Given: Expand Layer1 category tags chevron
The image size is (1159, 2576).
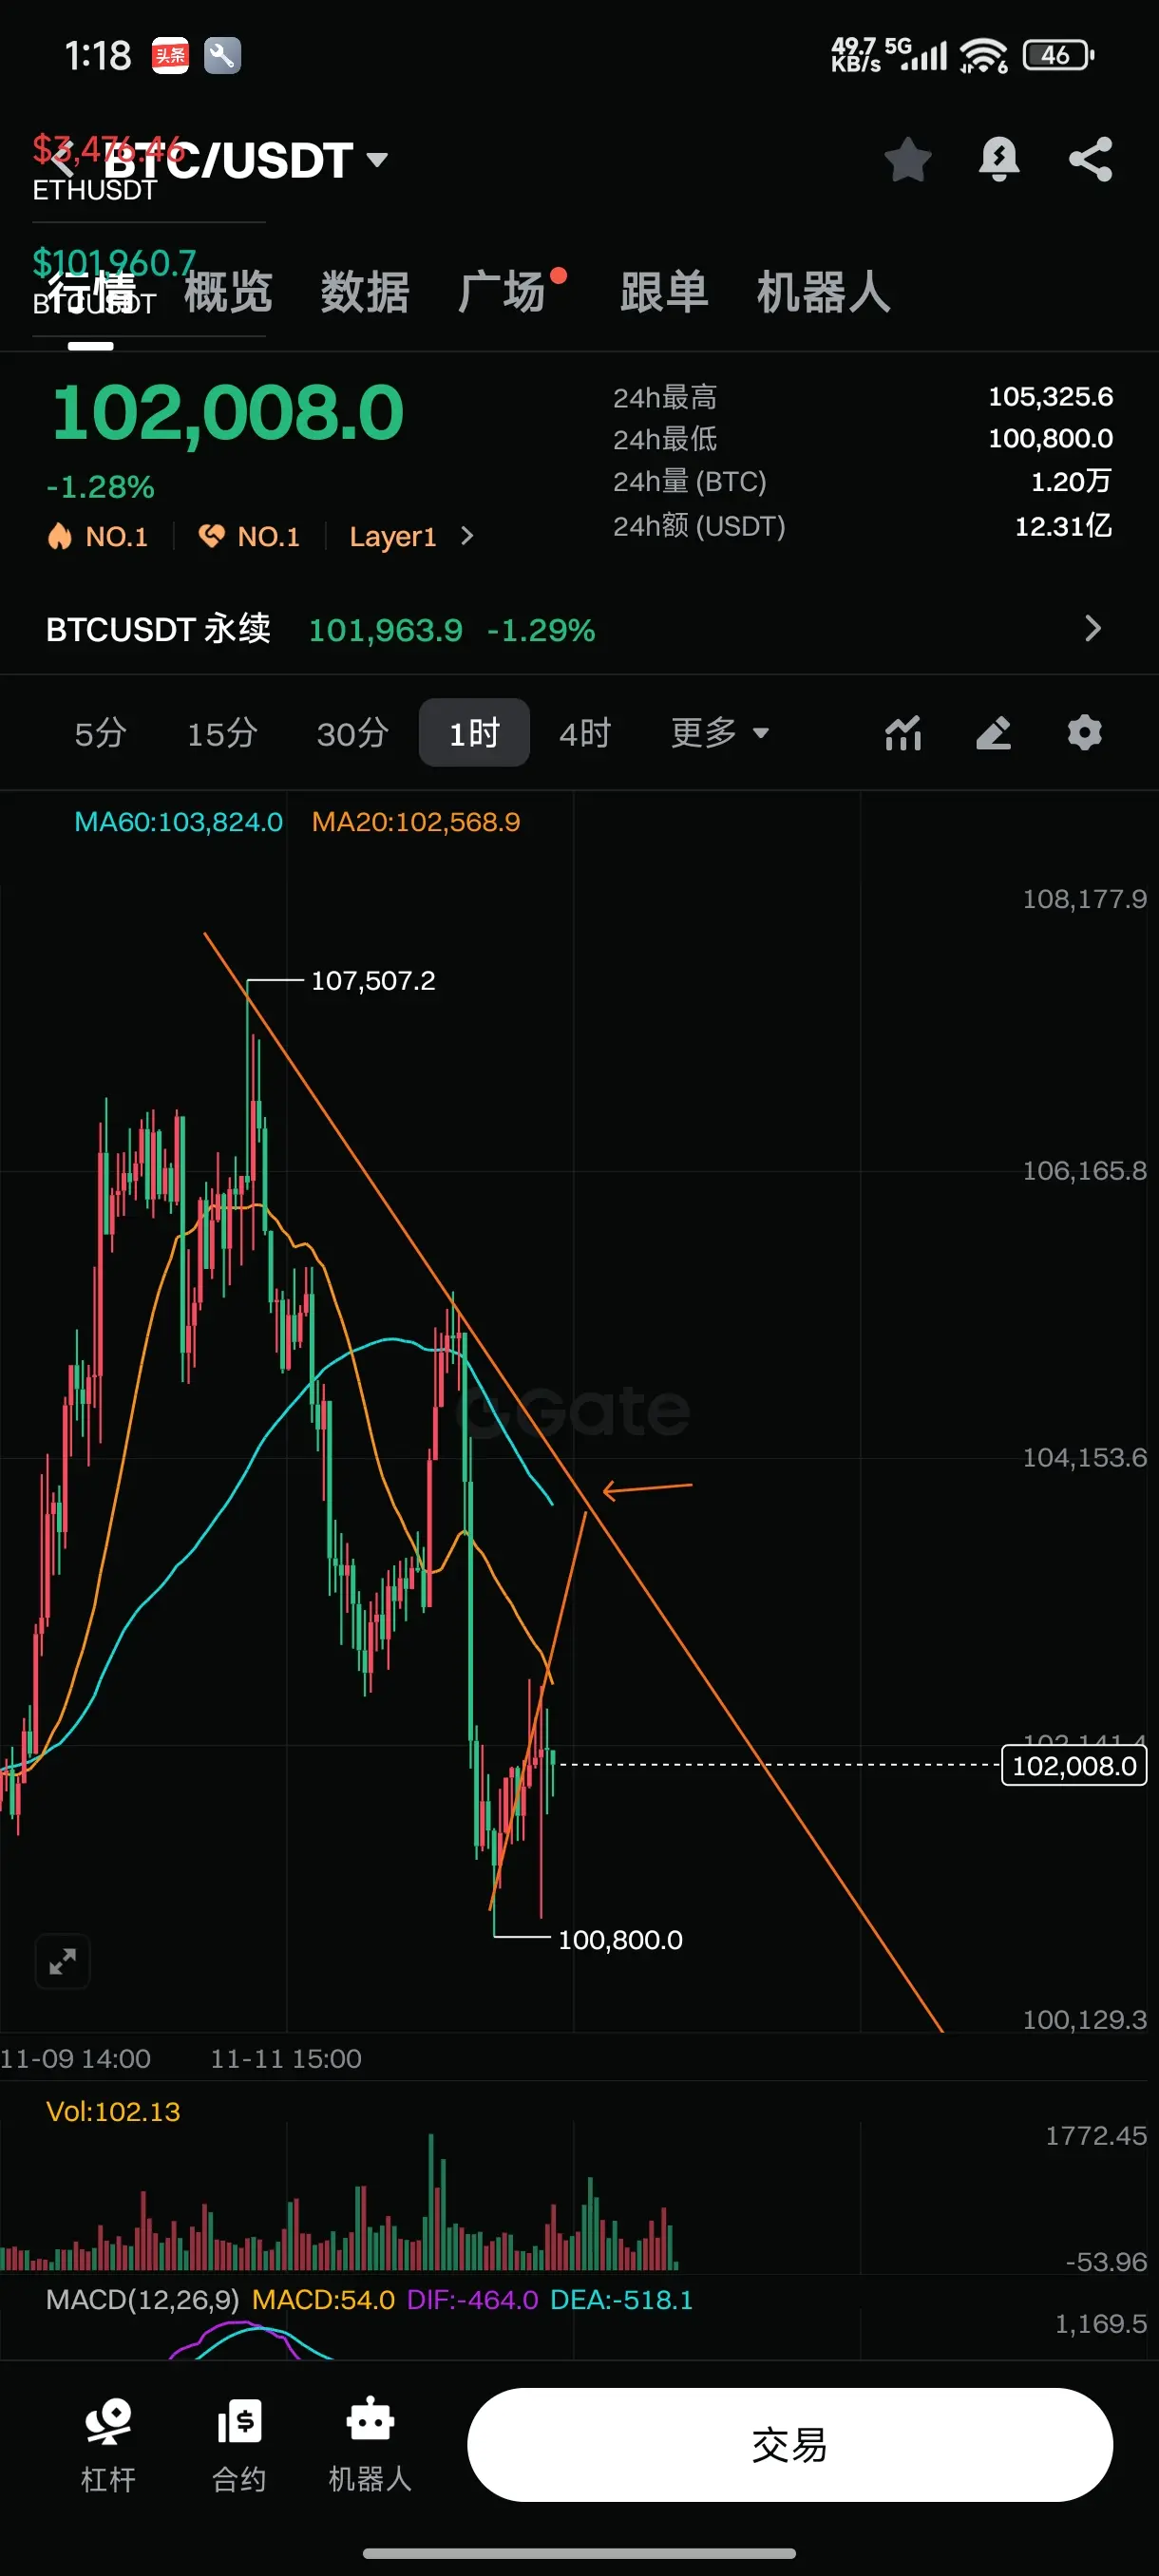Looking at the screenshot, I should (x=467, y=536).
